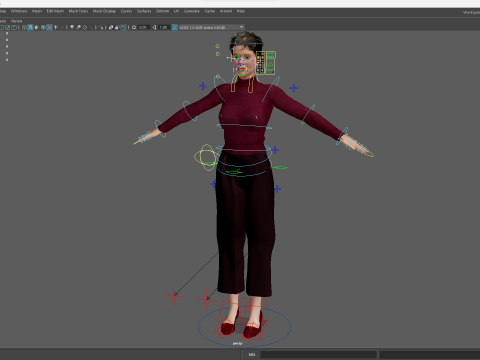Toggle the highlighted X-ray joints icon in panel toolbar
The image size is (480, 360).
(123, 27)
